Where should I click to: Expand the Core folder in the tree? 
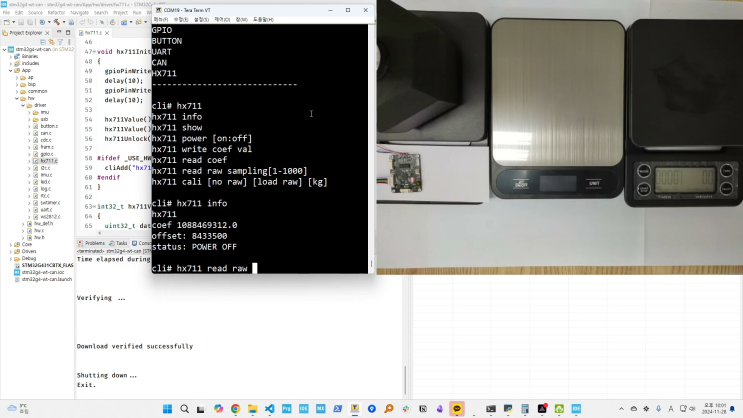pos(11,245)
